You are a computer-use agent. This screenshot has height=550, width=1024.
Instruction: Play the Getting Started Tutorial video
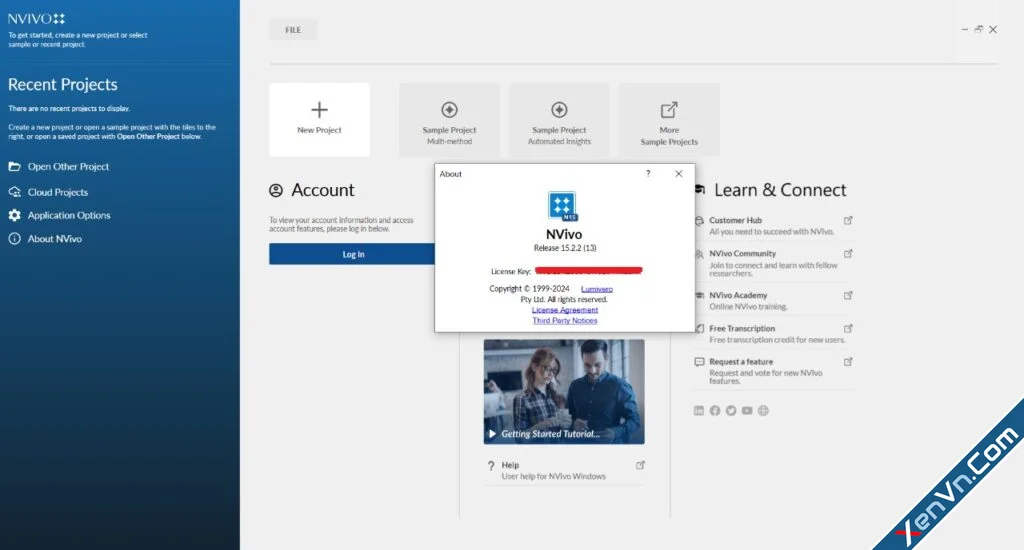point(564,392)
